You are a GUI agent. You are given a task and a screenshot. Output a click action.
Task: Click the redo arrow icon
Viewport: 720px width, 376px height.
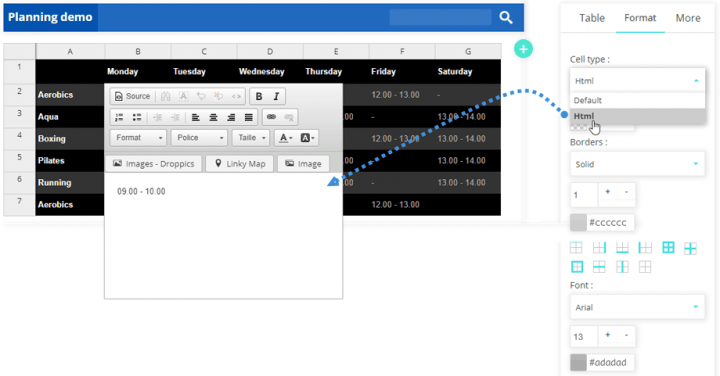tap(219, 96)
